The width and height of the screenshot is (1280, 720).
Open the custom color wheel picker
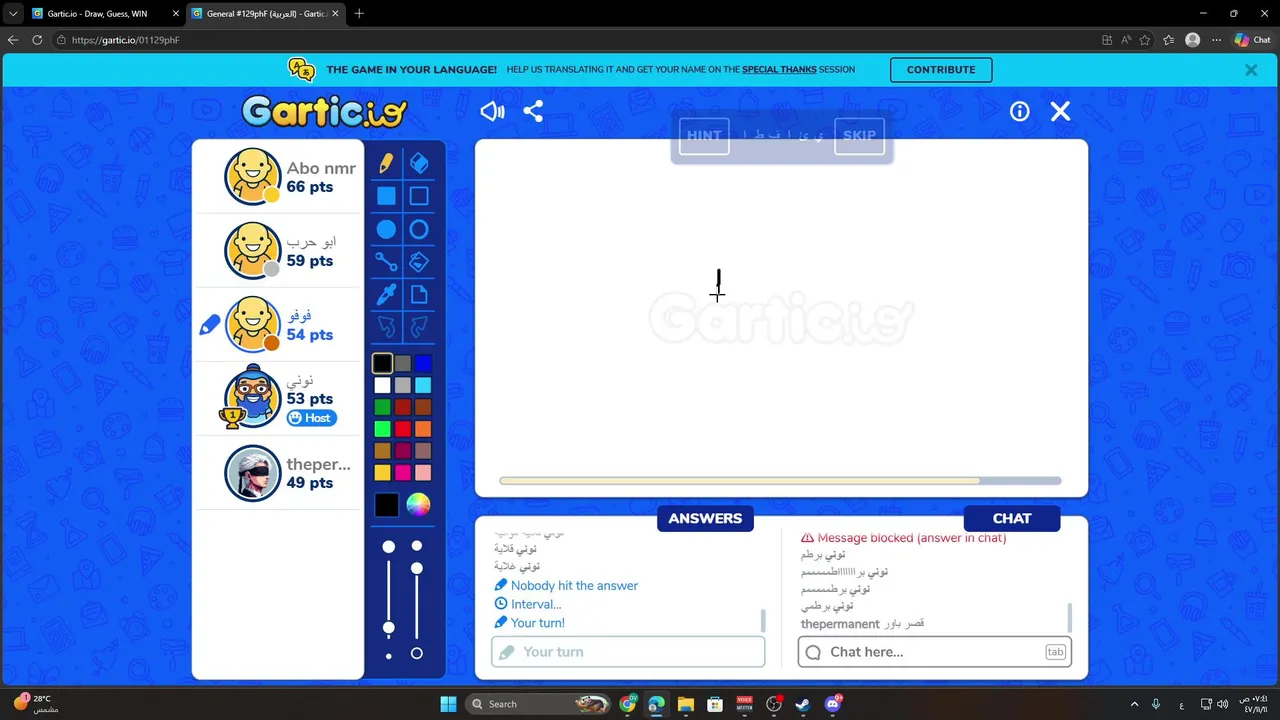pyautogui.click(x=418, y=505)
